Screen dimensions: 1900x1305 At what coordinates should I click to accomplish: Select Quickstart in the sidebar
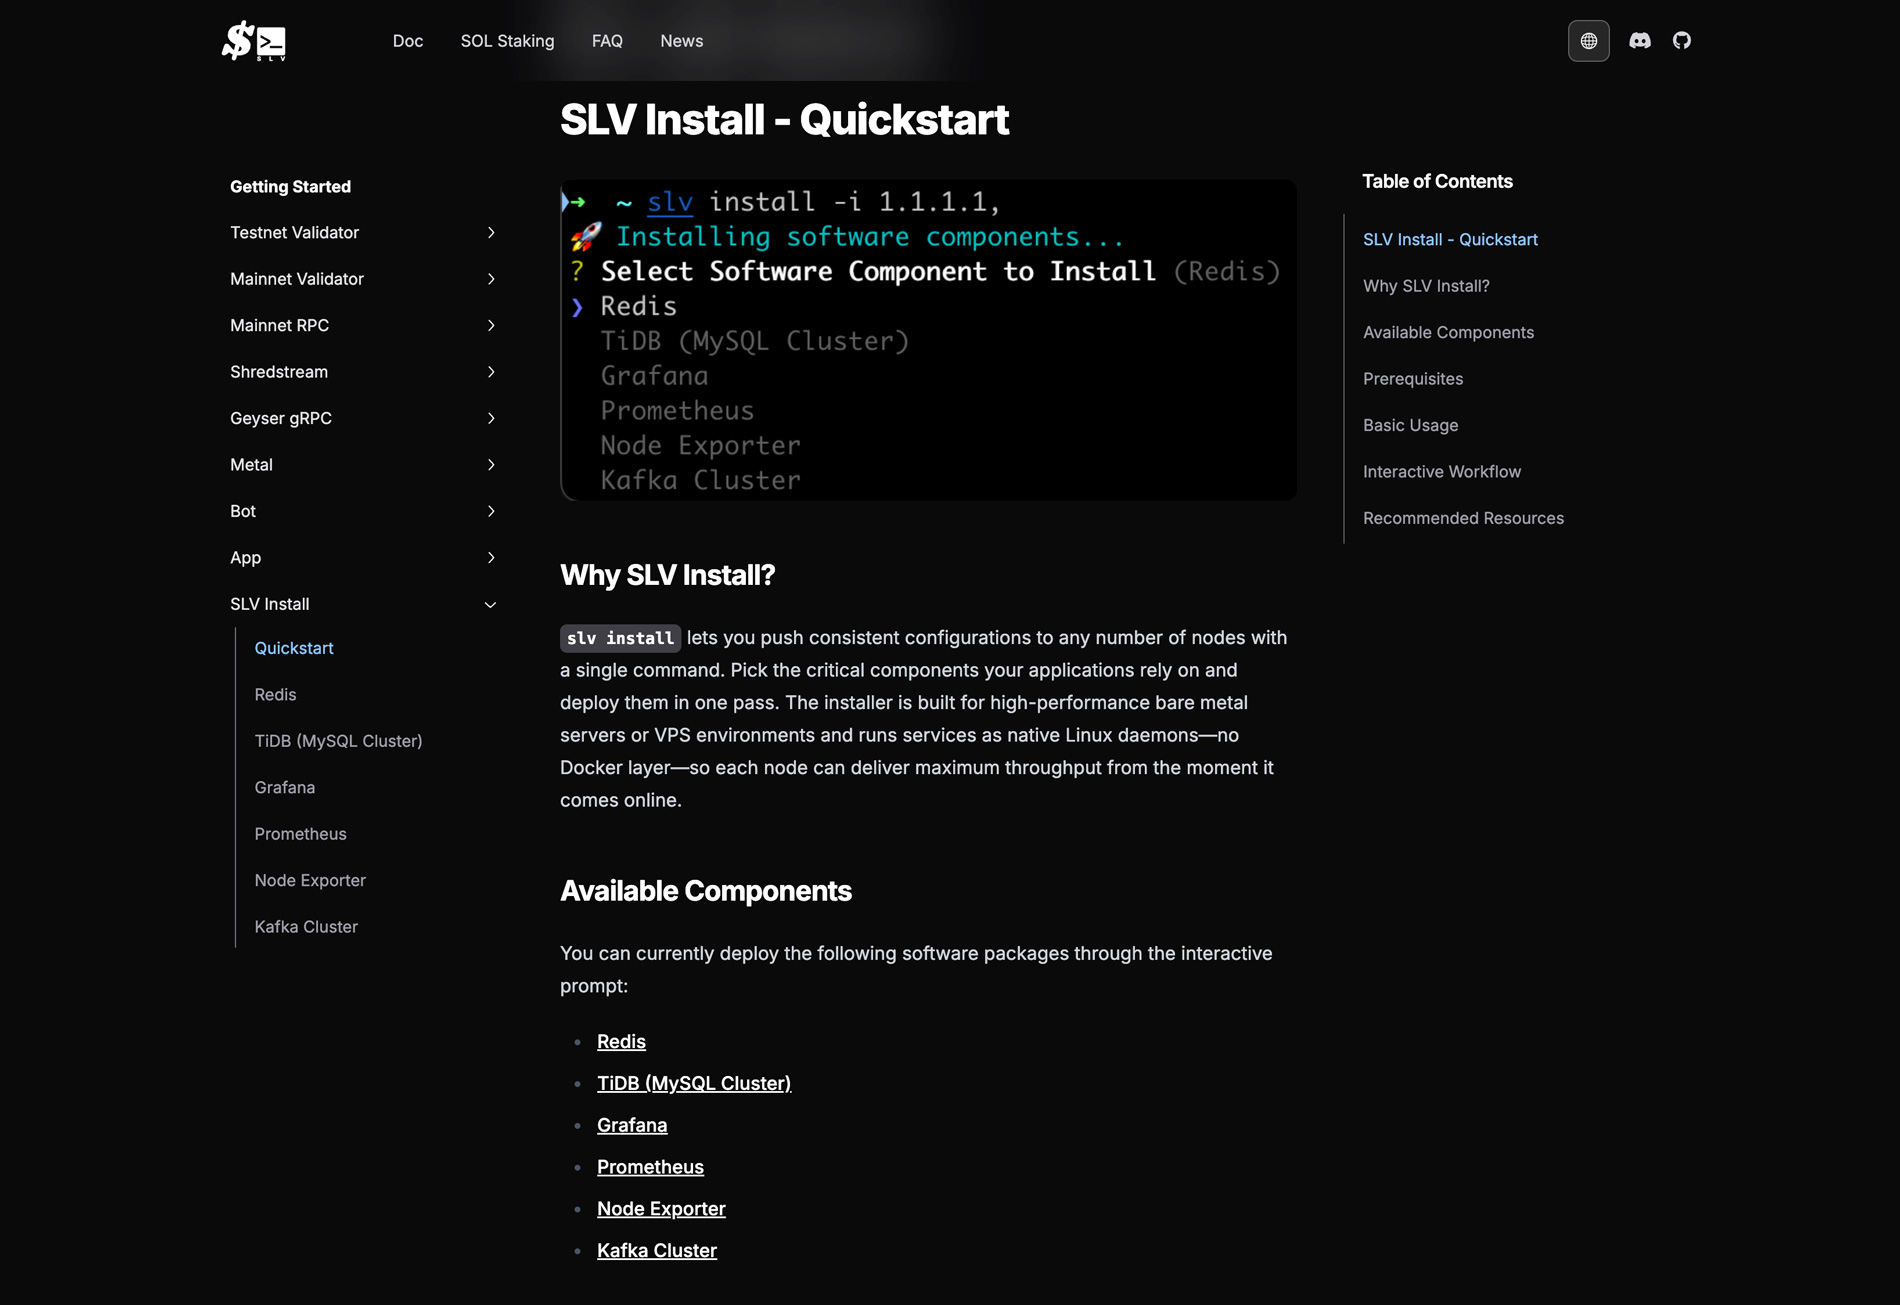tap(293, 648)
